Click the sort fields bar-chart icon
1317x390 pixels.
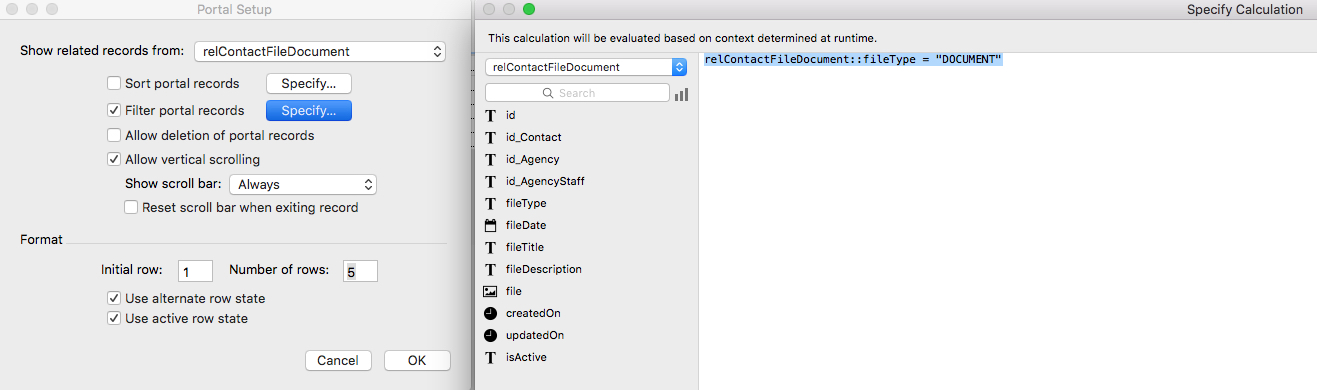click(x=681, y=94)
